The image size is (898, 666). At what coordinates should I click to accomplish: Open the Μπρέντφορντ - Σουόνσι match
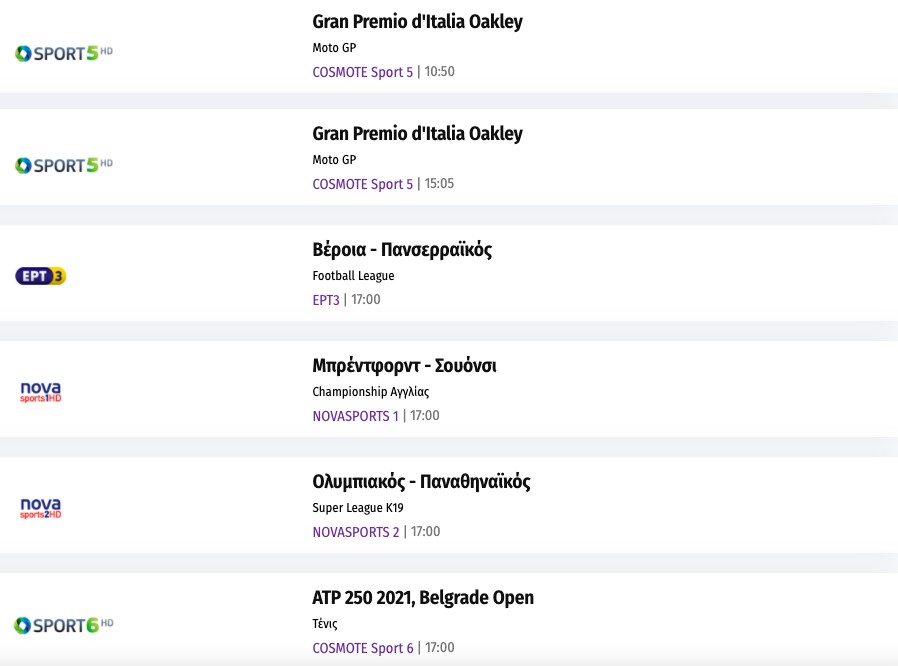click(404, 366)
